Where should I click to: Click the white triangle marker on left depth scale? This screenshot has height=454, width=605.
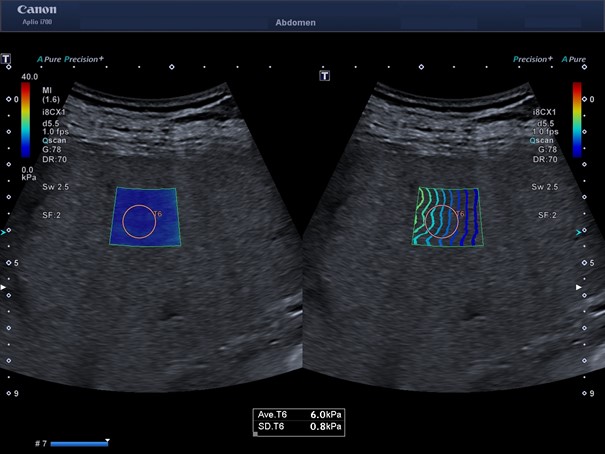pos(6,287)
